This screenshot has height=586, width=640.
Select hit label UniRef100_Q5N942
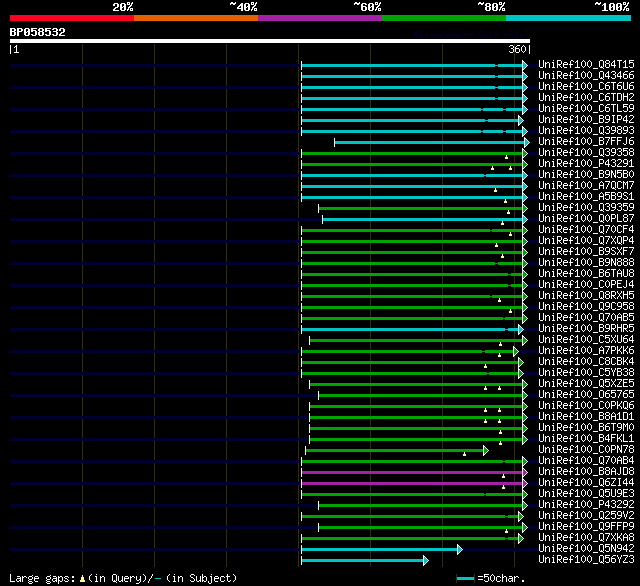pos(586,549)
